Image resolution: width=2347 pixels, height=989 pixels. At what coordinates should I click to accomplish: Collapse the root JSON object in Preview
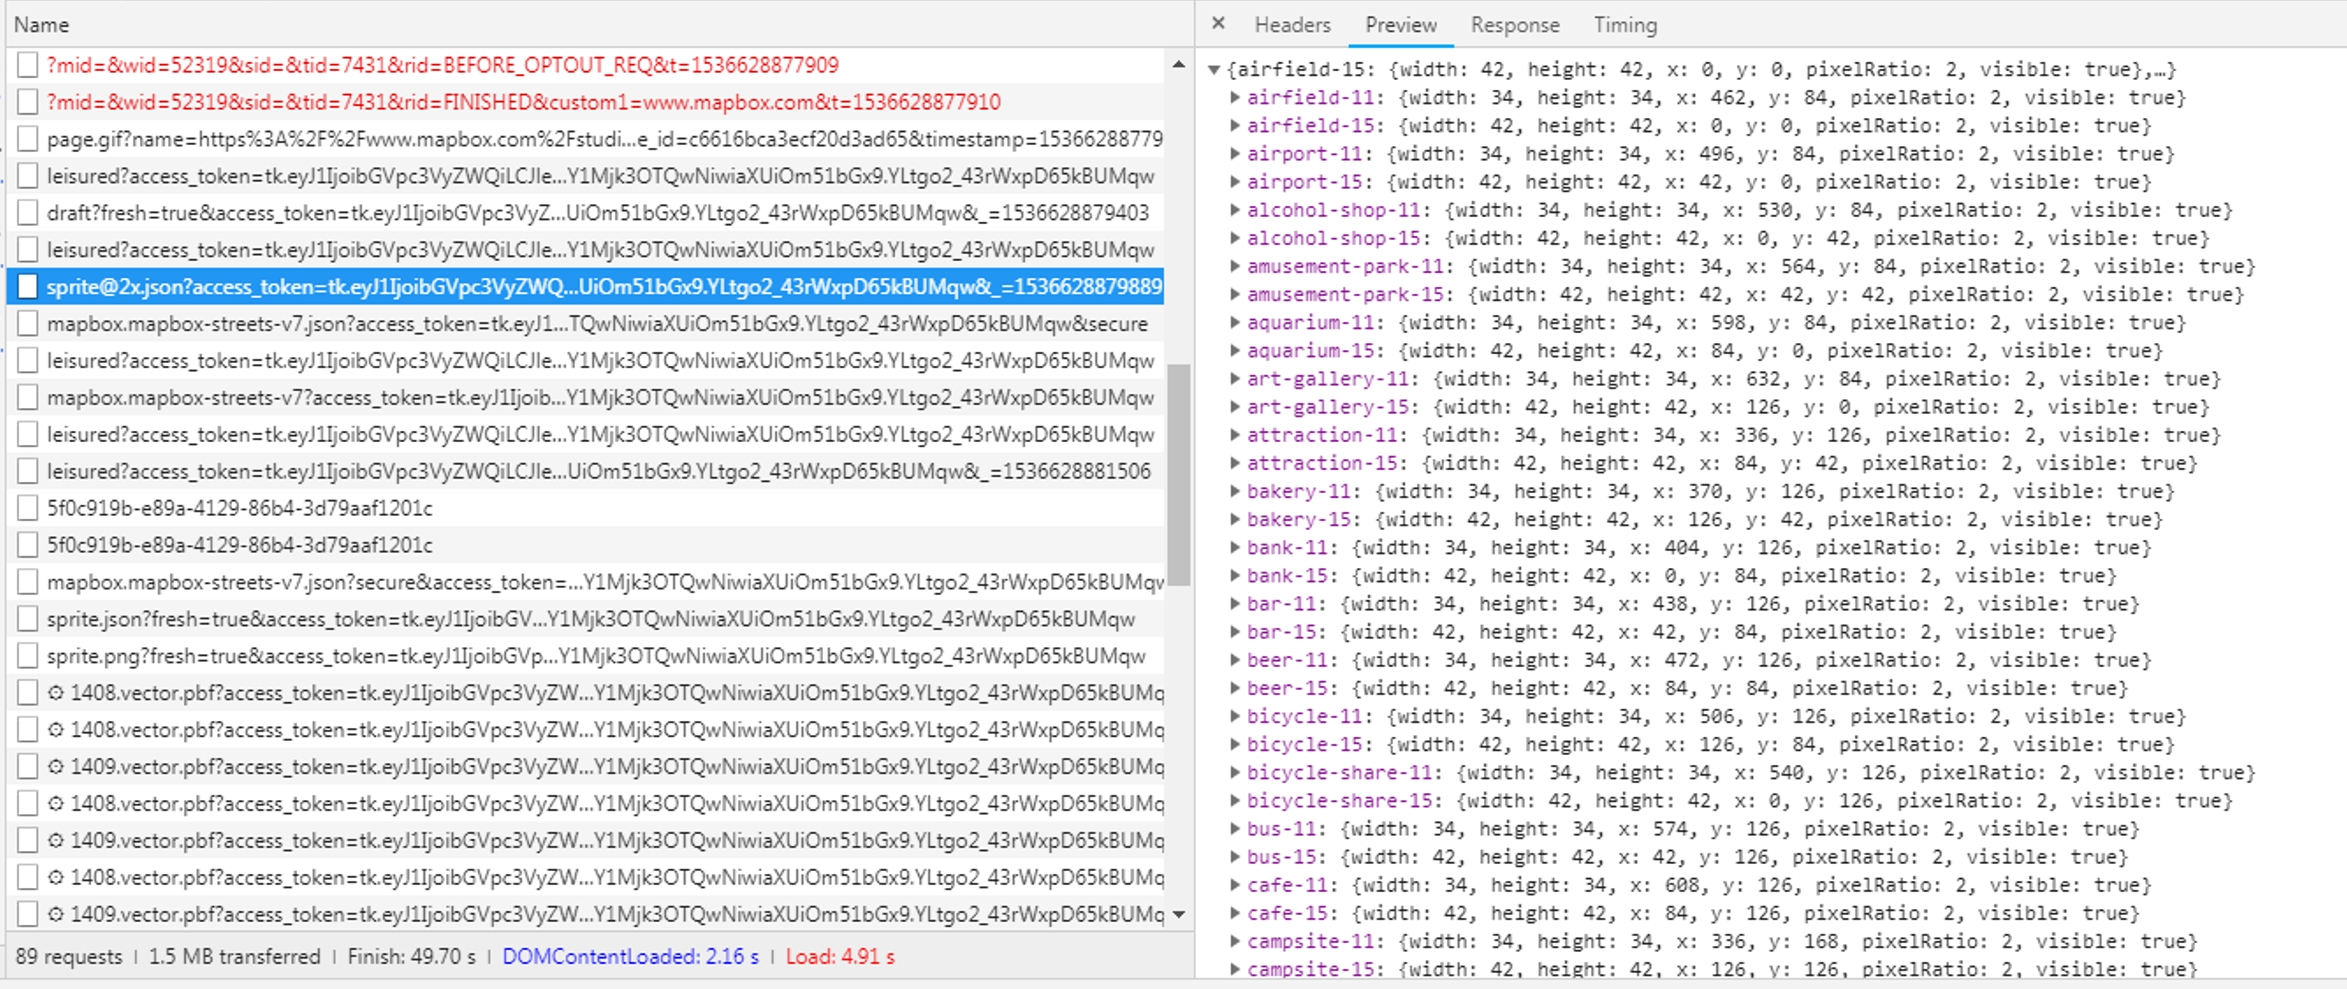pos(1214,70)
